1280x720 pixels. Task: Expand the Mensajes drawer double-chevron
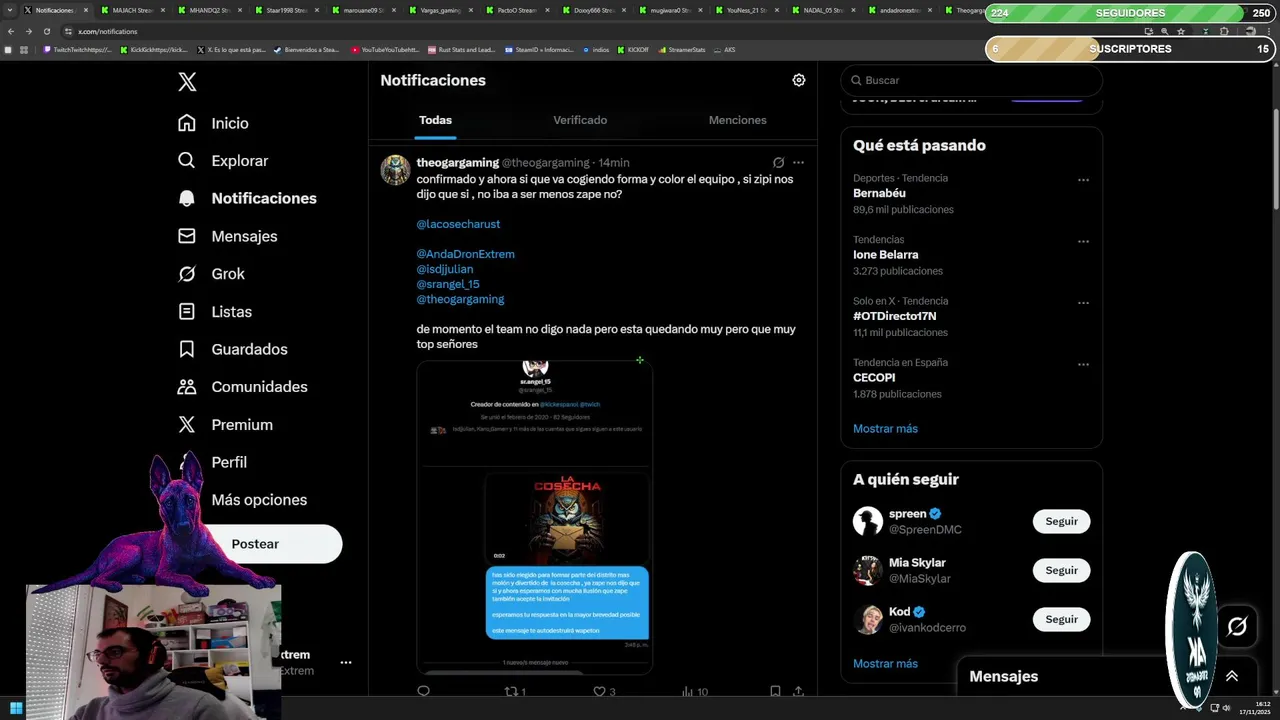click(1232, 677)
